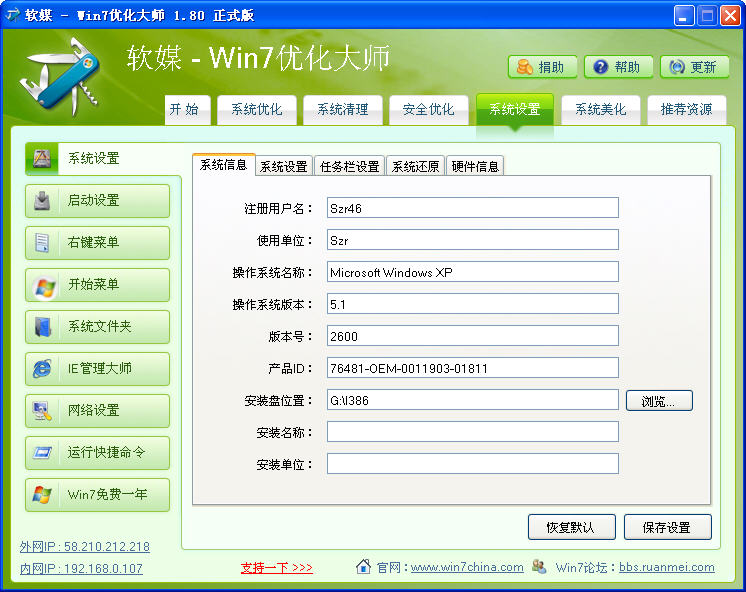746x592 pixels.
Task: Click 恢复默认 restore defaults button
Action: 571,527
